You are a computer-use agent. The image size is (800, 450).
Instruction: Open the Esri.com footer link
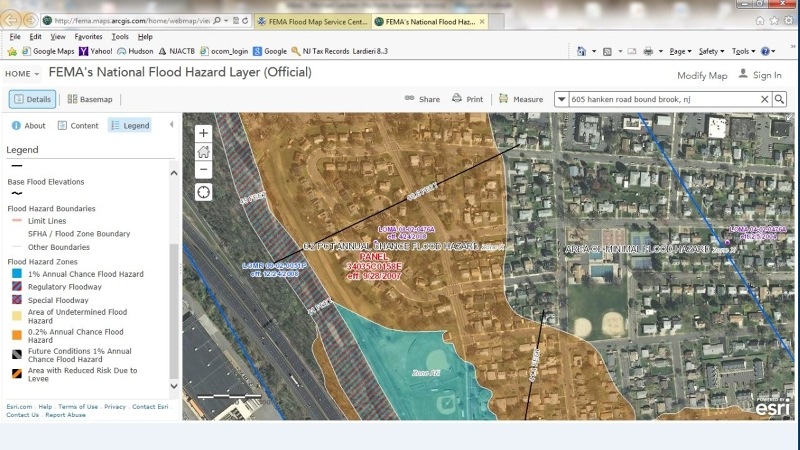click(19, 407)
